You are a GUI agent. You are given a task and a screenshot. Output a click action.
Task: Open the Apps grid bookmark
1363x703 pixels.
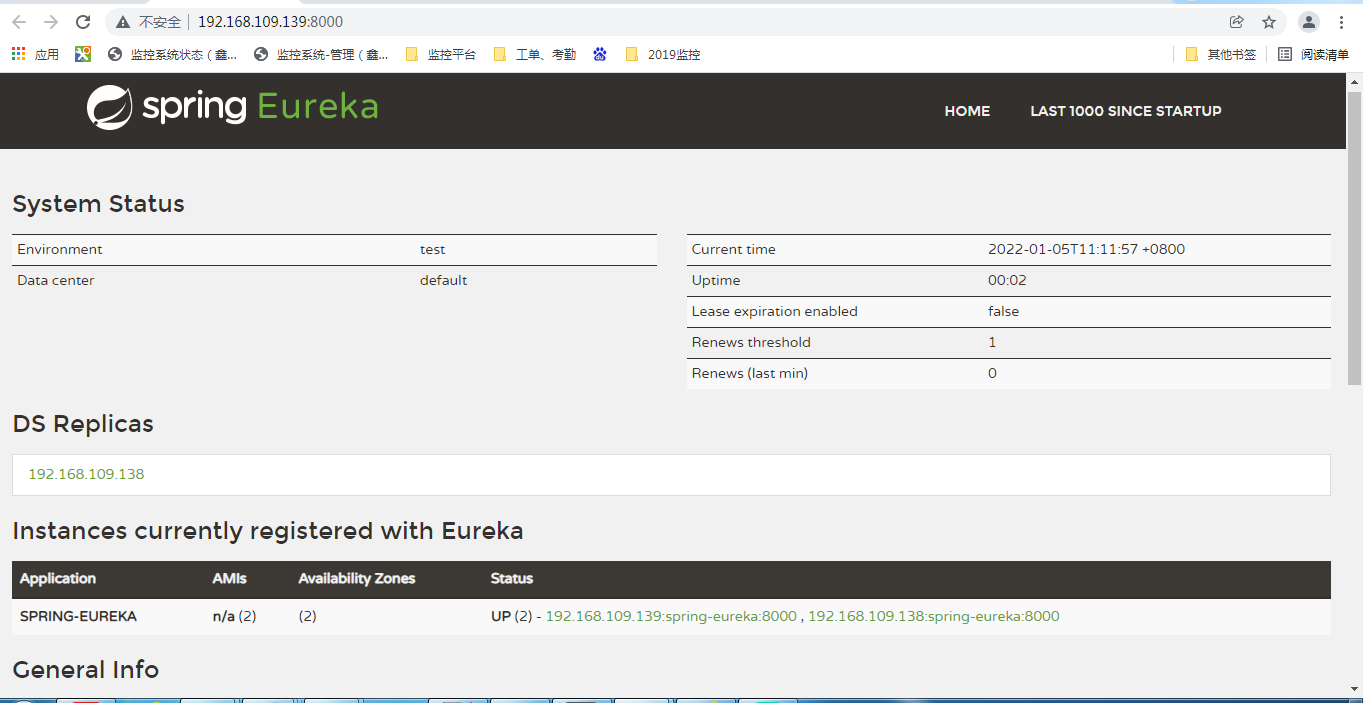35,54
